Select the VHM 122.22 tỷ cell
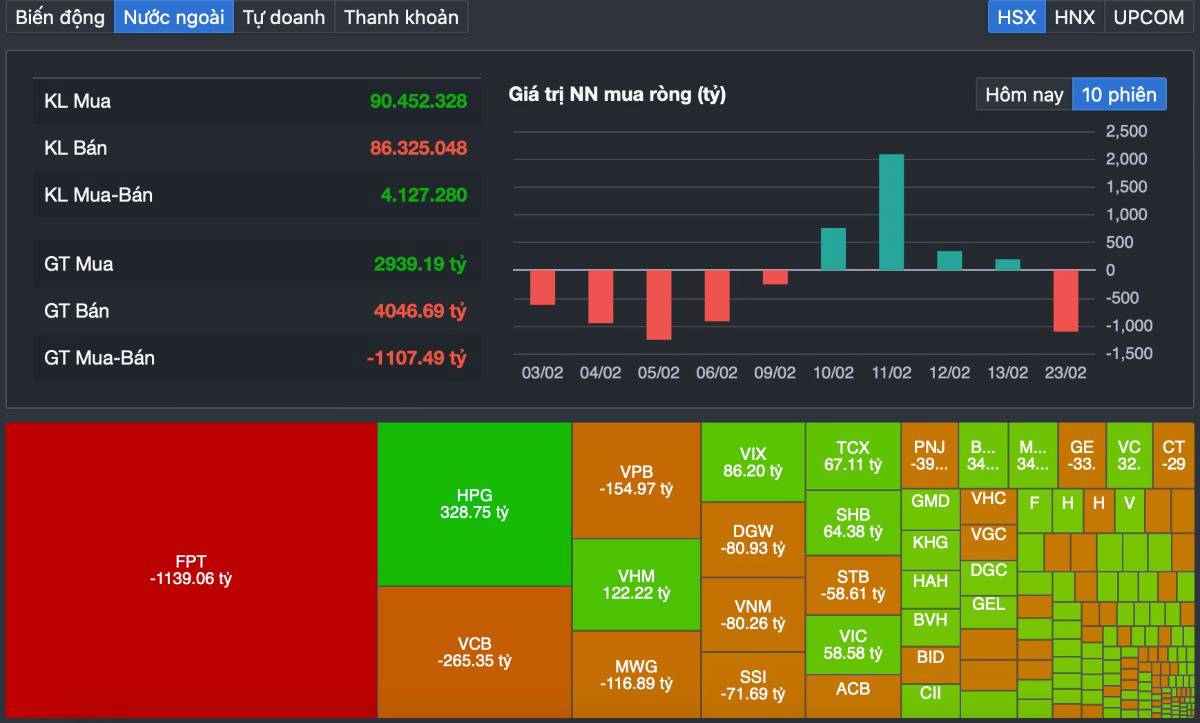This screenshot has width=1200, height=723. pyautogui.click(x=636, y=585)
